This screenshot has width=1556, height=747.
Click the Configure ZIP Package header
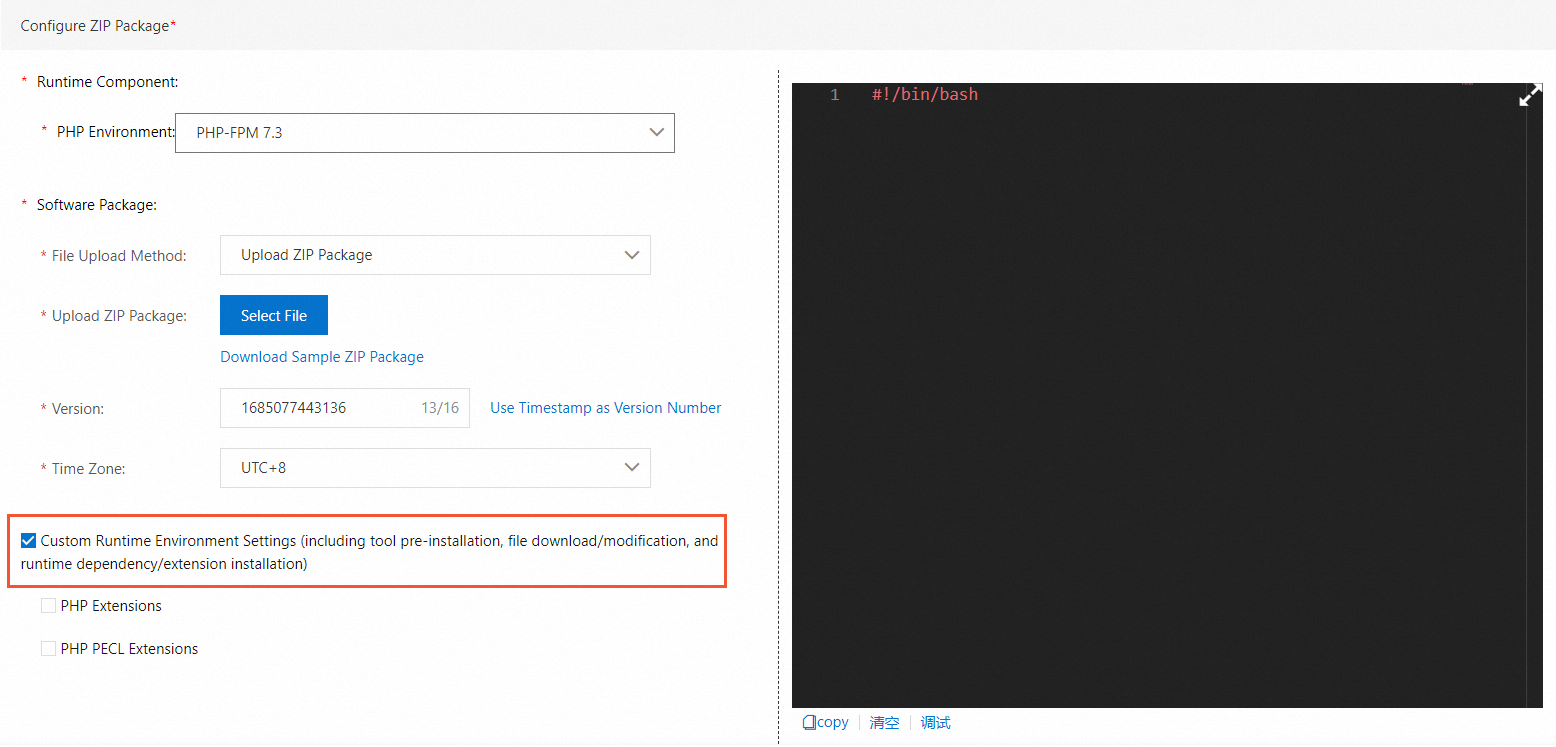[95, 25]
